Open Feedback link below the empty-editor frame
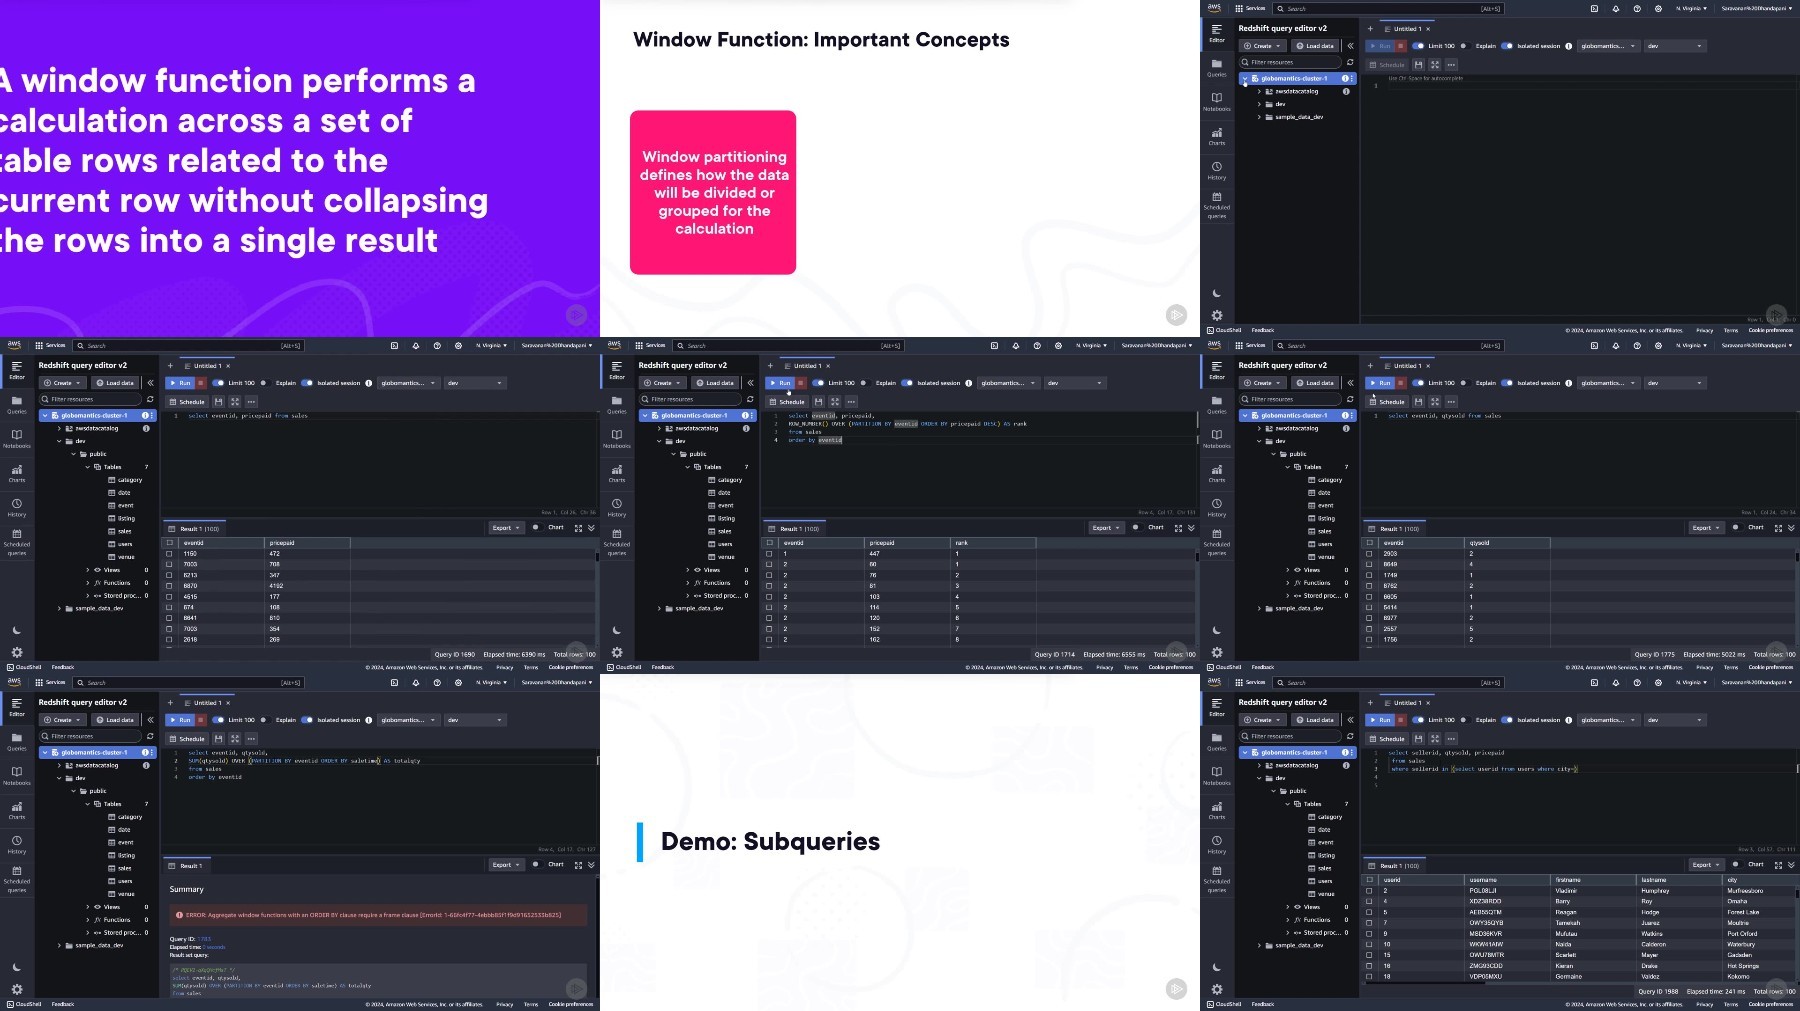Image resolution: width=1800 pixels, height=1011 pixels. pos(1263,330)
